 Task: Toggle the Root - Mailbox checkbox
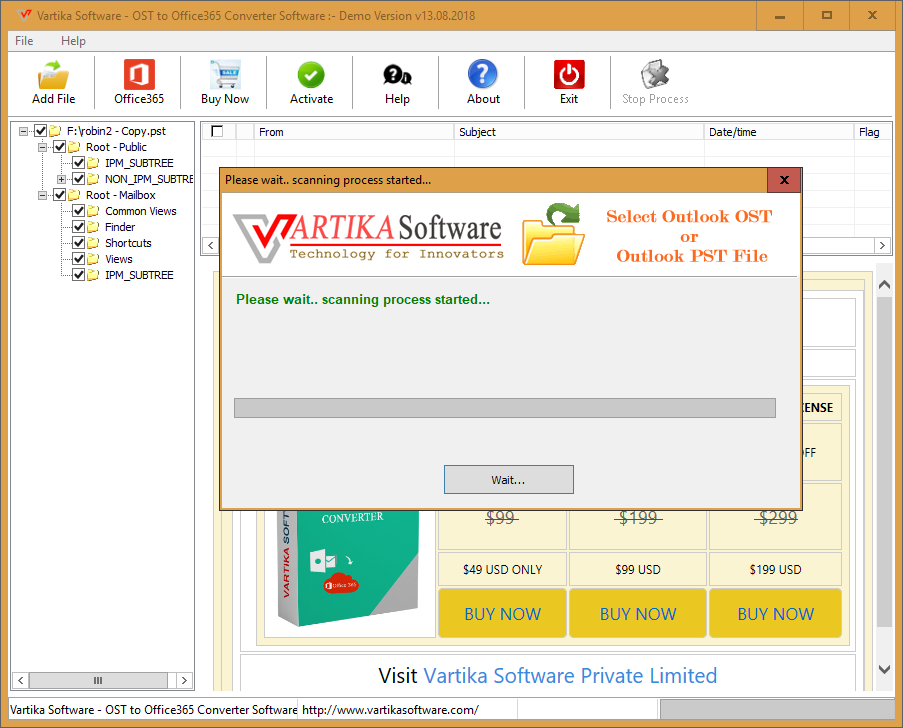59,195
